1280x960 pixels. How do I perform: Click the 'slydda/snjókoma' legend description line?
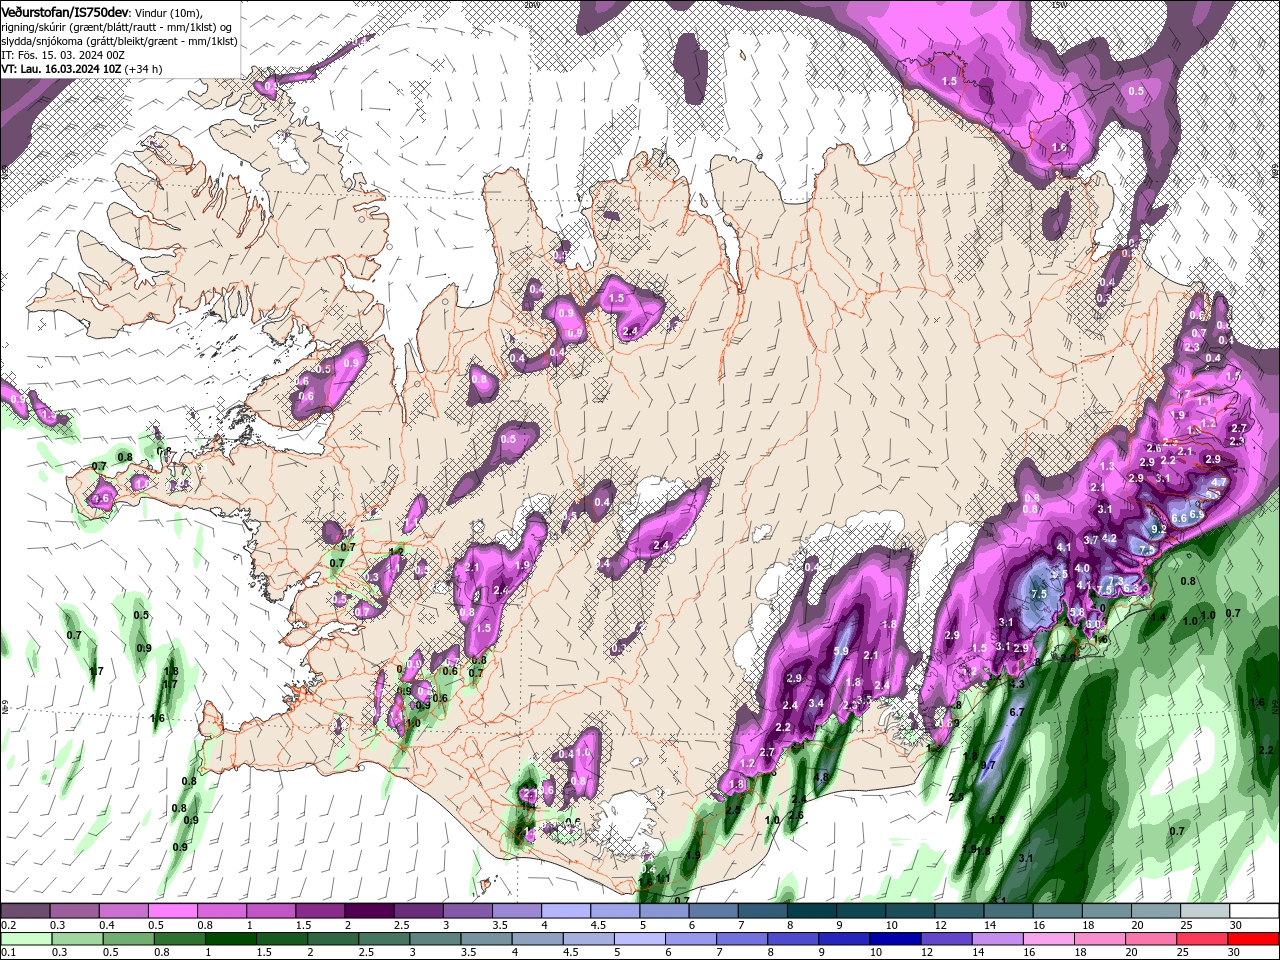119,41
